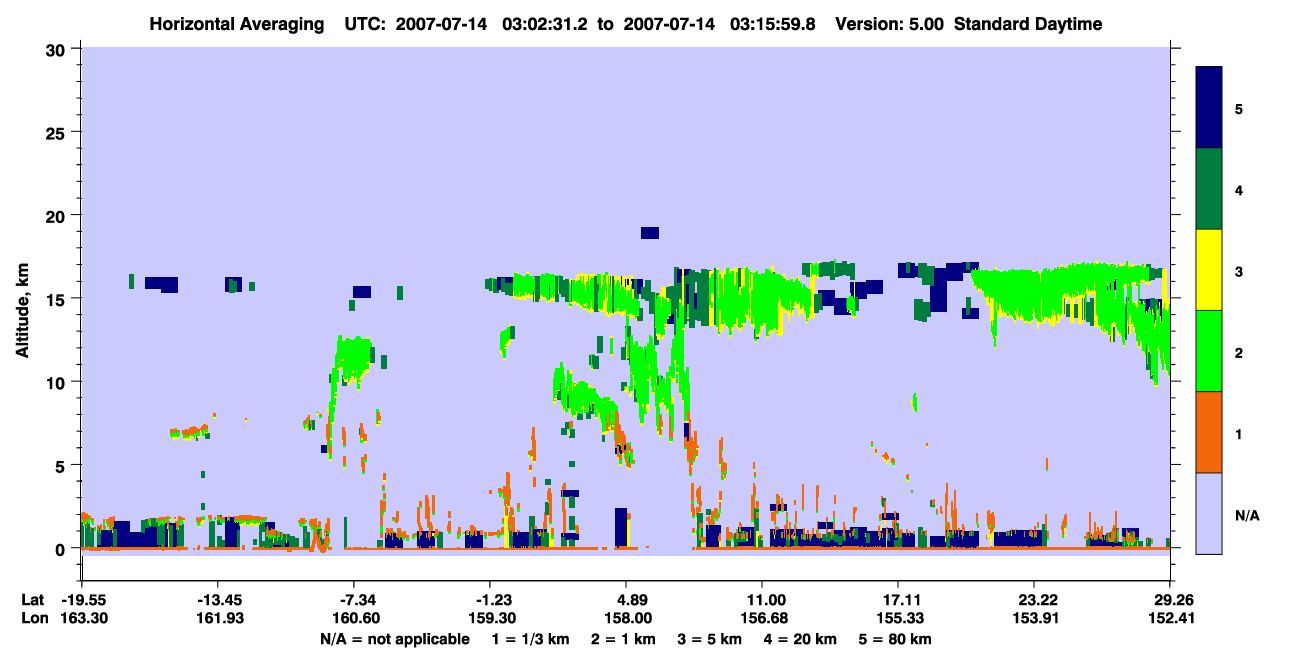1300x667 pixels.
Task: Click 'Standard Daytime' in the title
Action: (x=1028, y=24)
